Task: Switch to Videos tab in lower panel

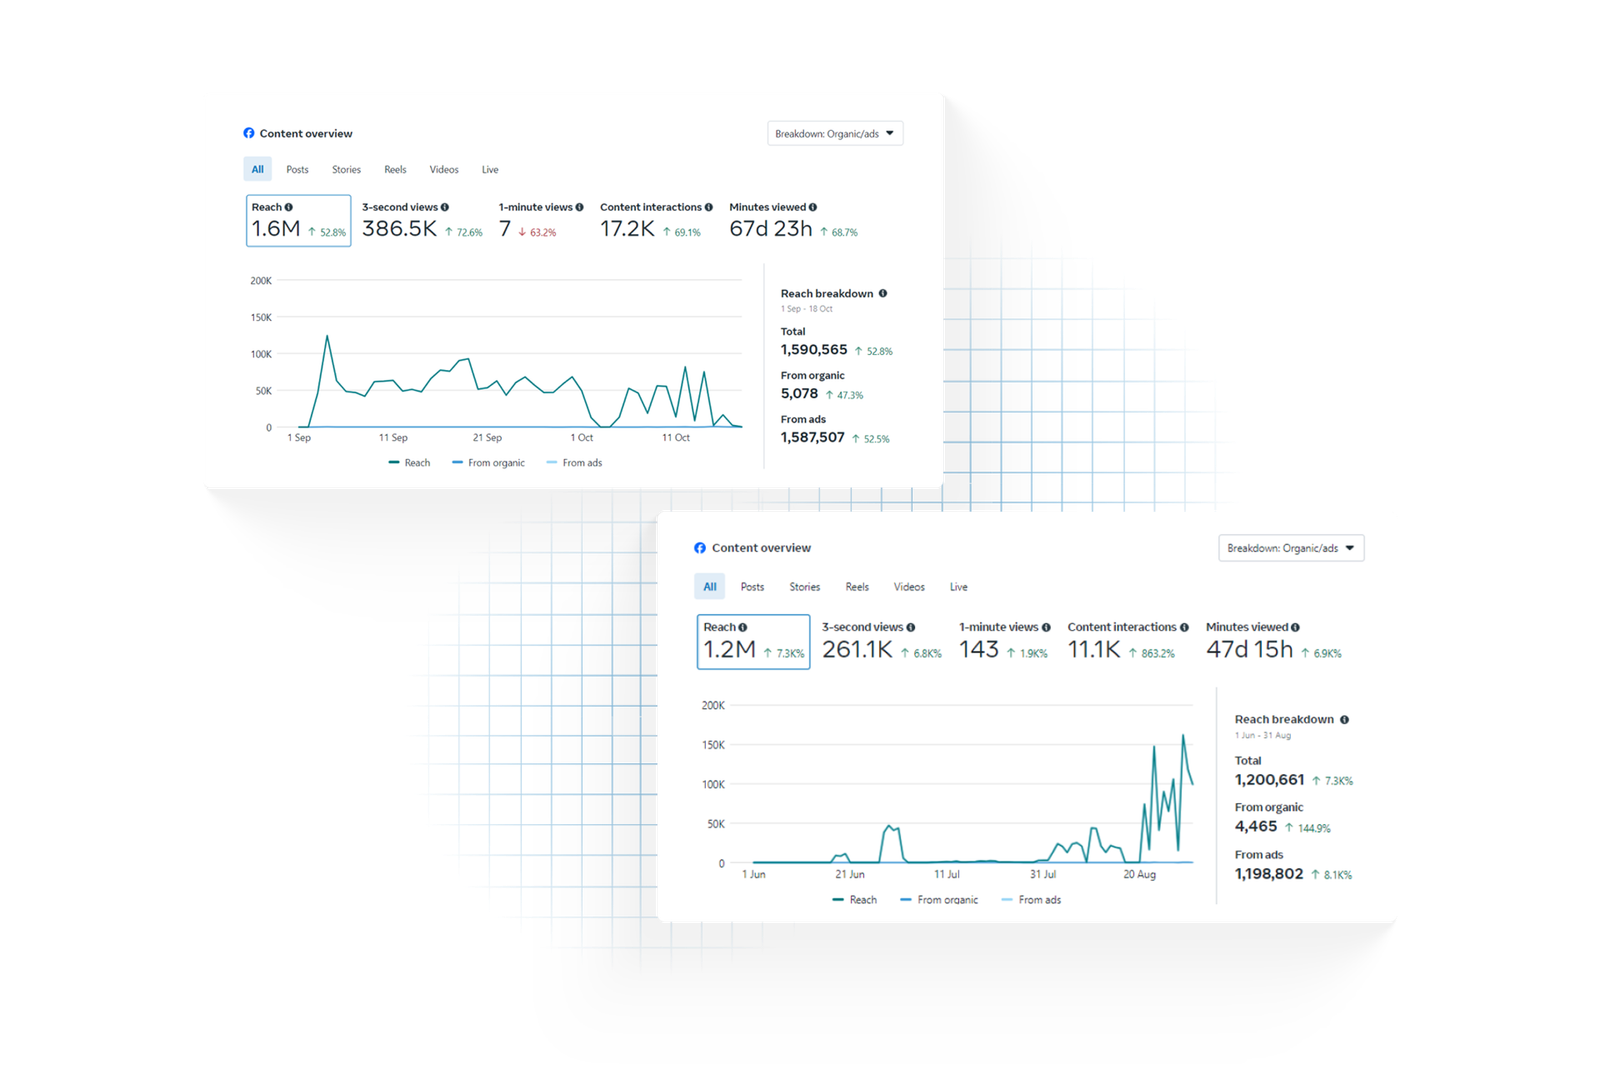Action: tap(909, 587)
